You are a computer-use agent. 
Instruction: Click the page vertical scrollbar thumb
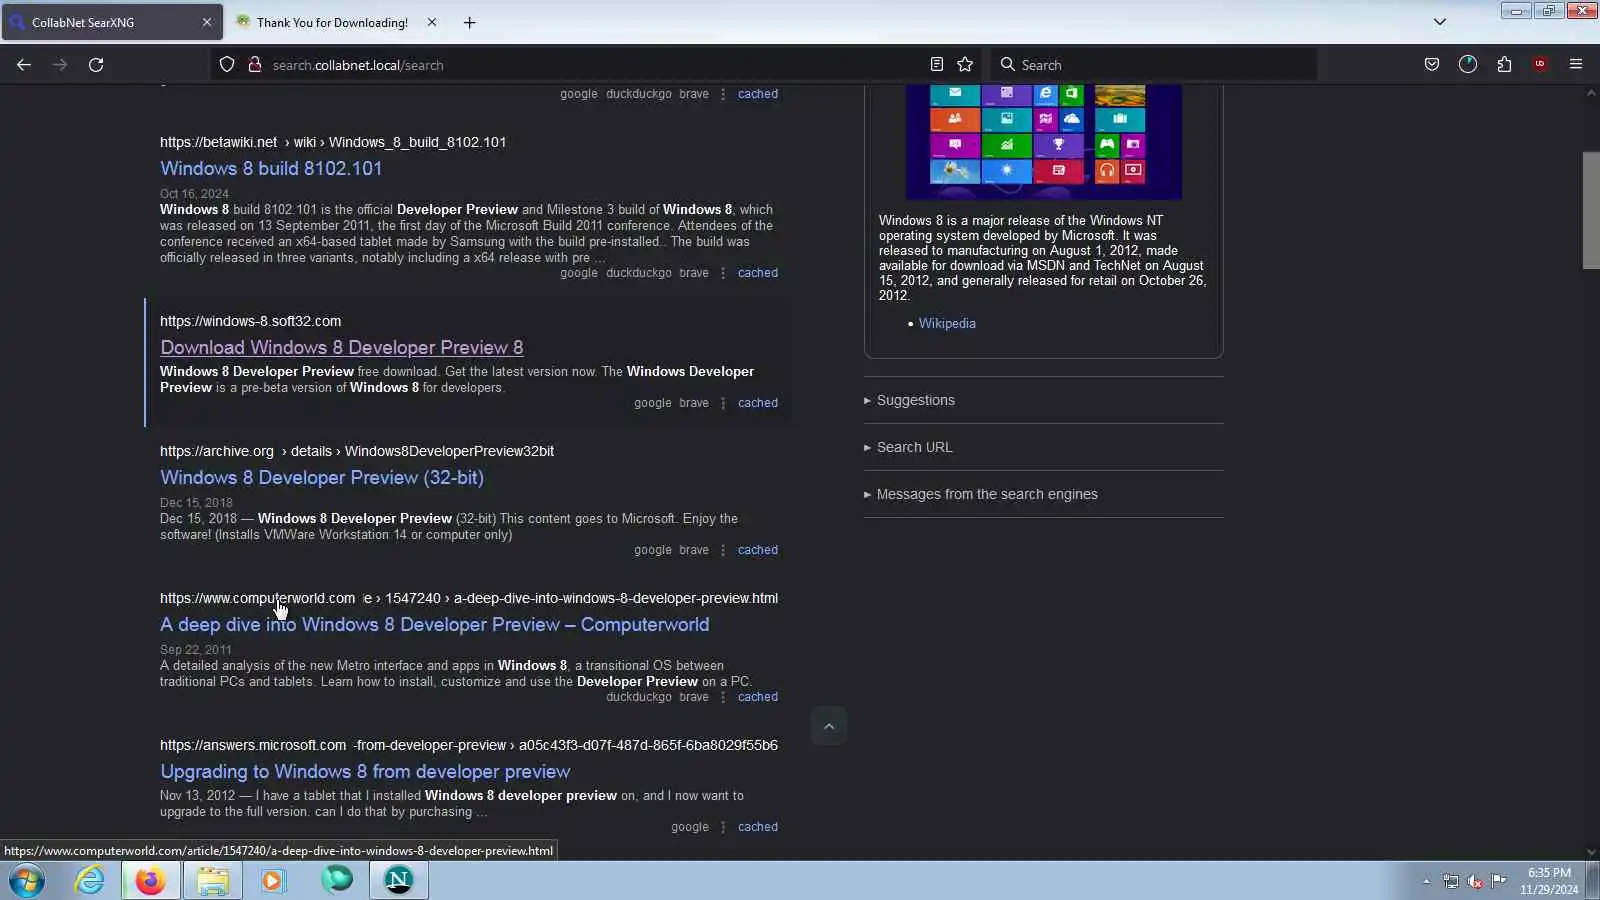pos(1591,210)
